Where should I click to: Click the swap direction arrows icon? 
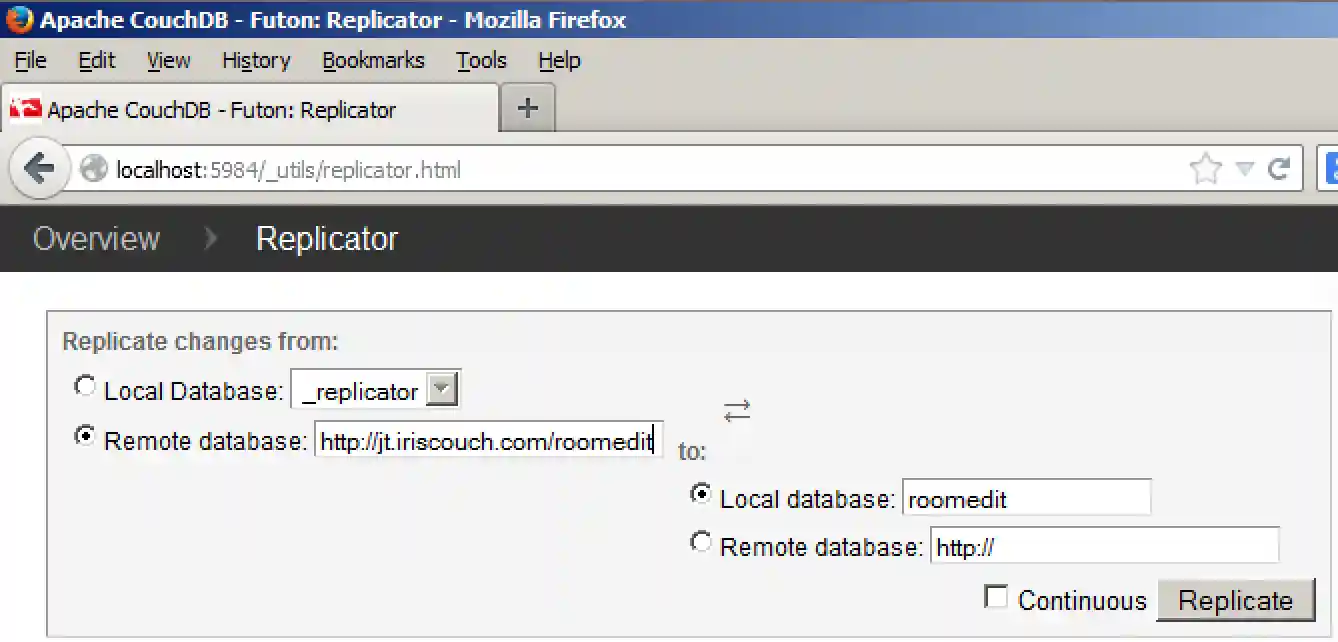click(737, 410)
